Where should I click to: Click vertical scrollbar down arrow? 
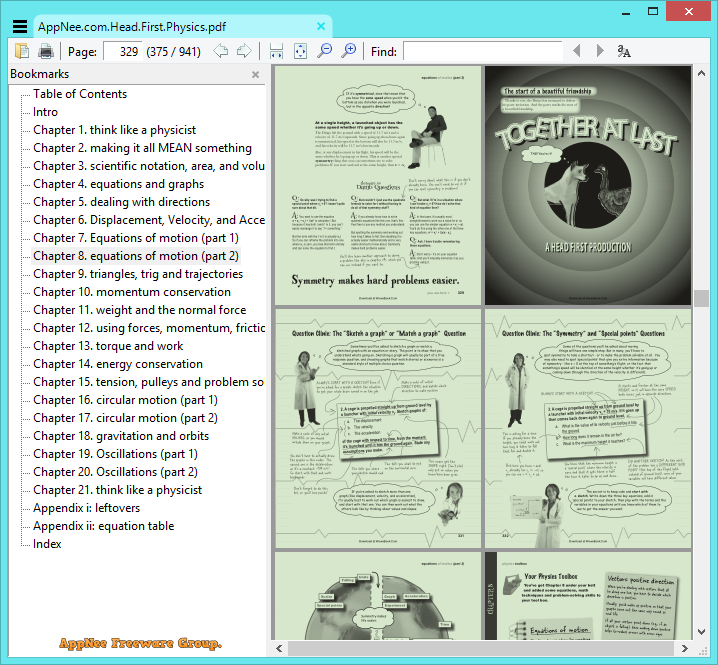click(x=701, y=632)
